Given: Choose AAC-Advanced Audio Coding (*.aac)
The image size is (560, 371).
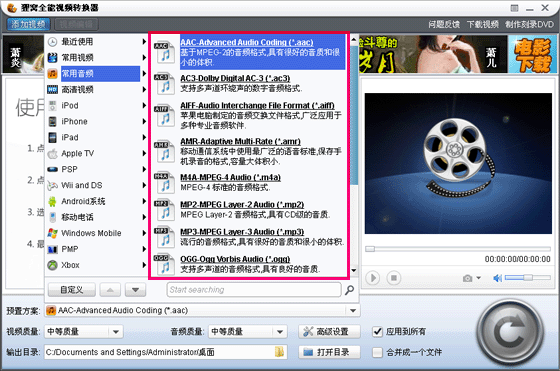Looking at the screenshot, I should [x=246, y=42].
